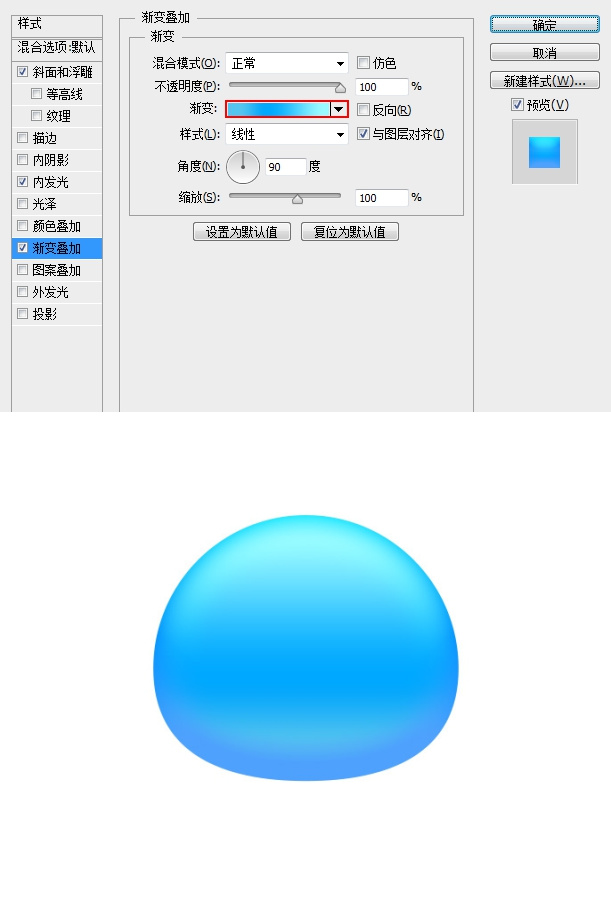Enable 等高线 checkbox
The height and width of the screenshot is (900, 611).
click(x=36, y=94)
